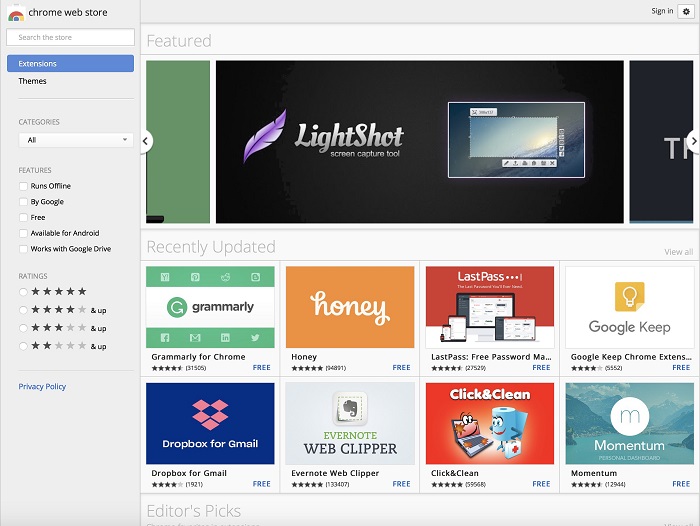Open Google Keep Chrome Extension title
The image size is (700, 526).
tap(631, 357)
